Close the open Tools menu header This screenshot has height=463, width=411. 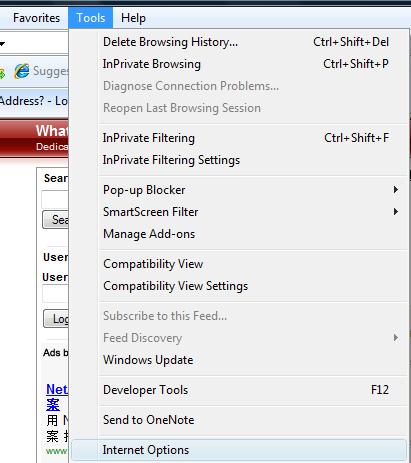(91, 18)
